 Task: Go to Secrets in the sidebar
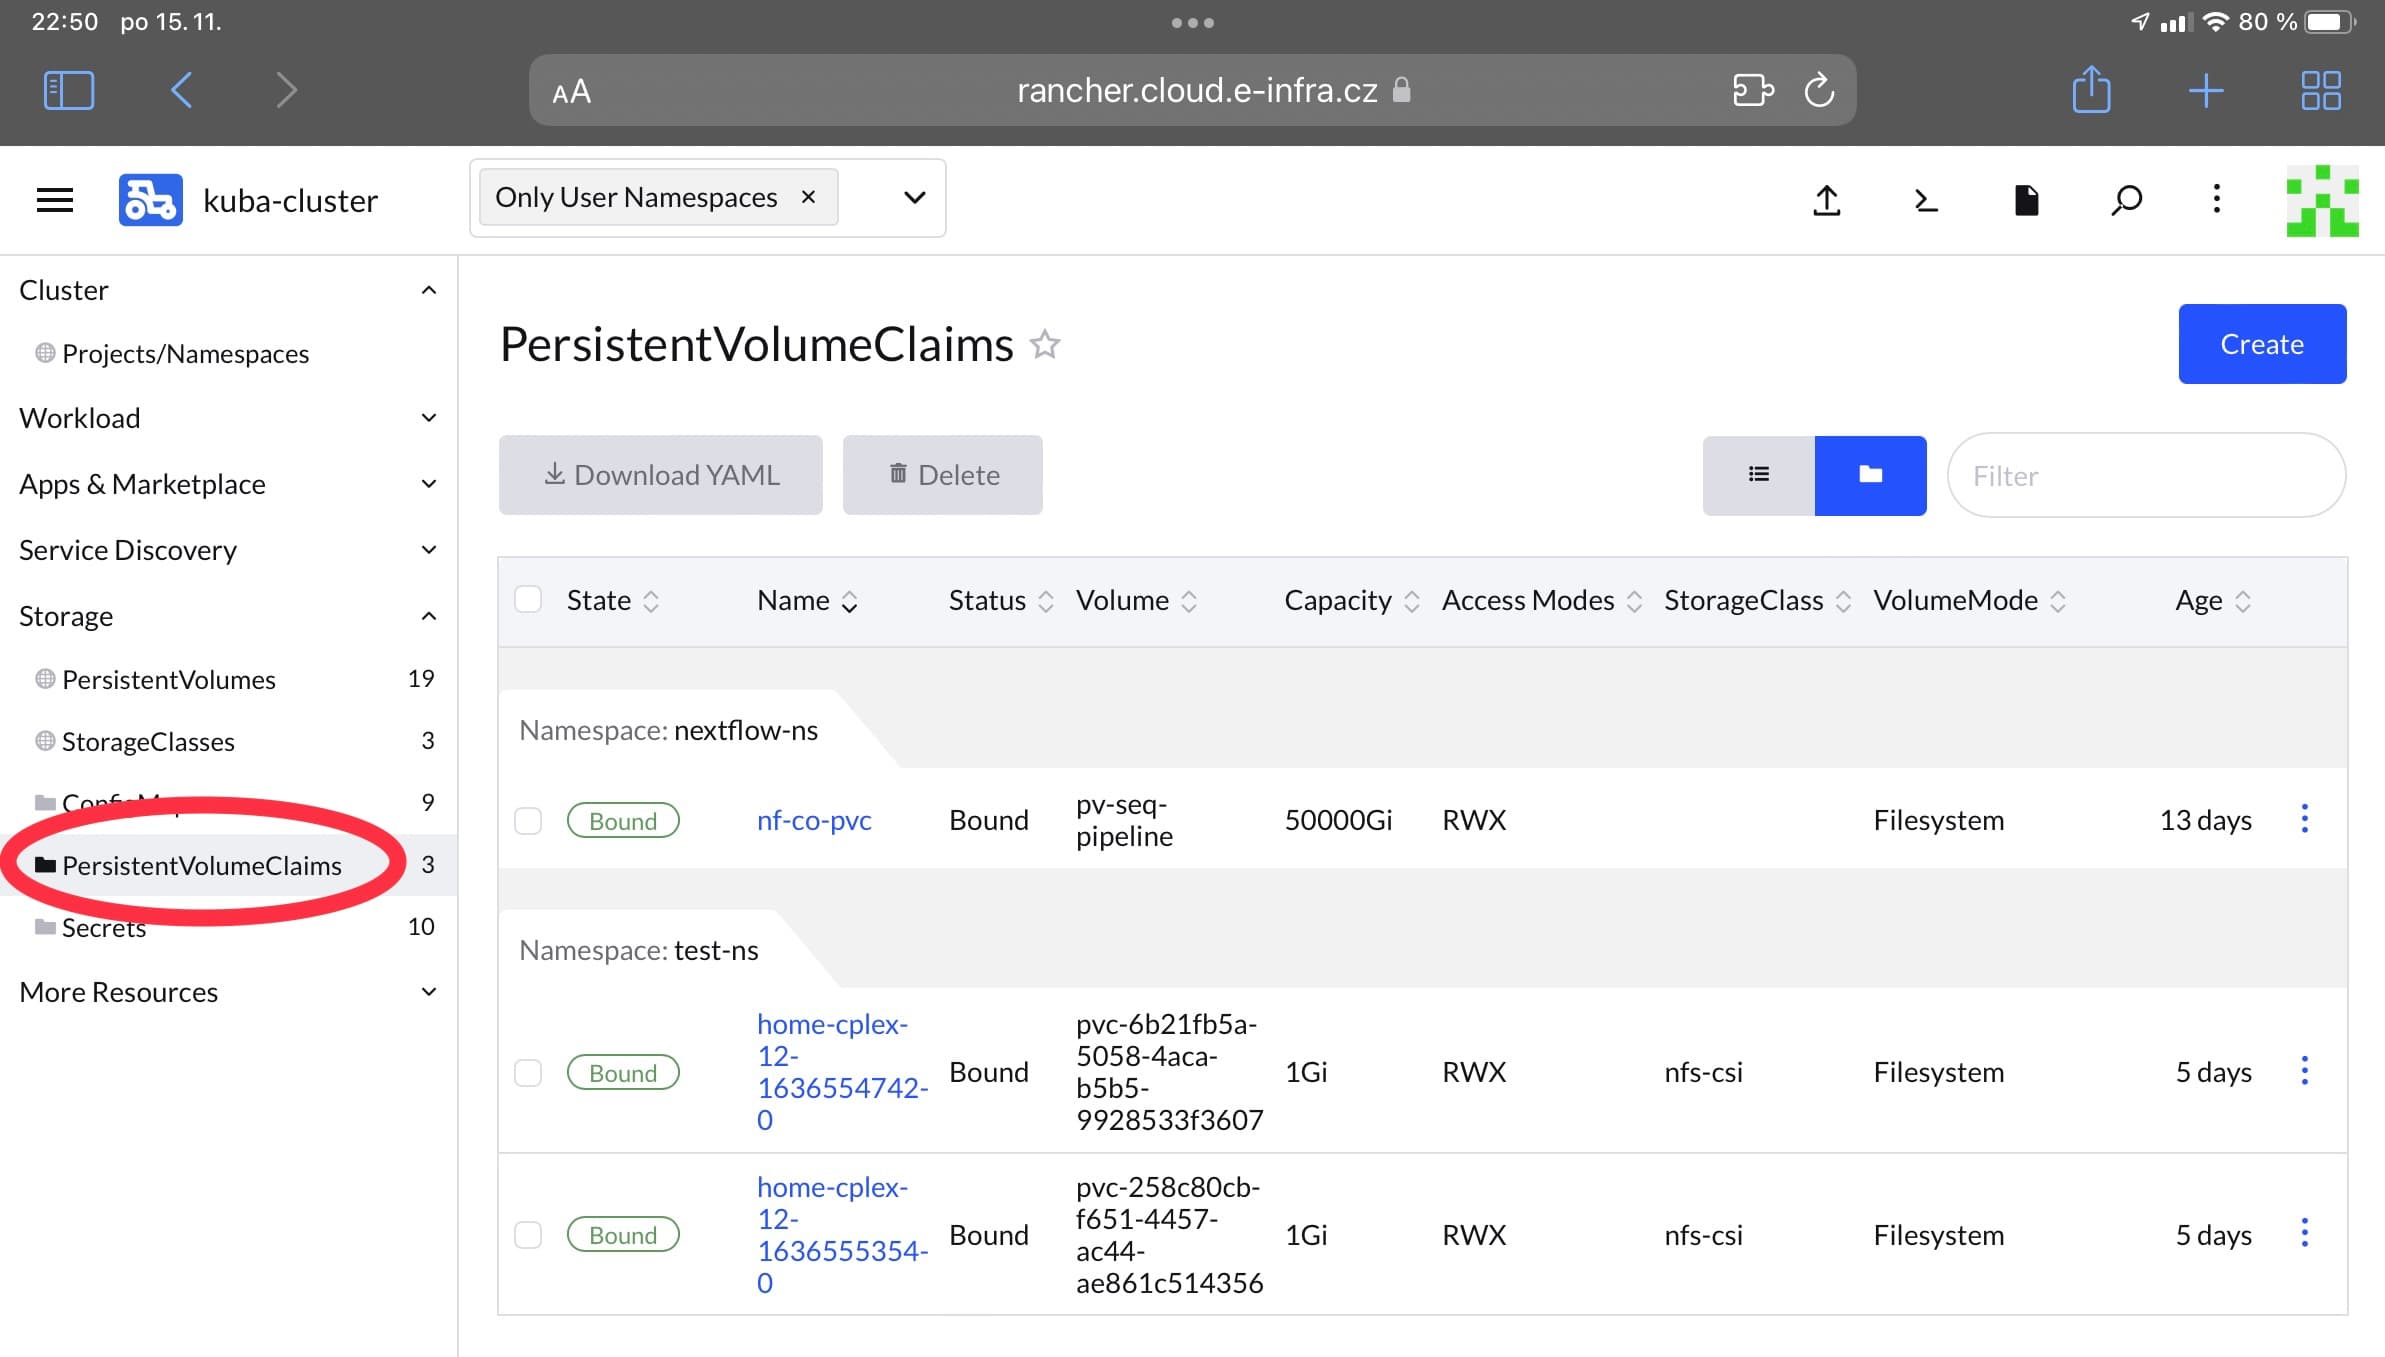click(104, 928)
